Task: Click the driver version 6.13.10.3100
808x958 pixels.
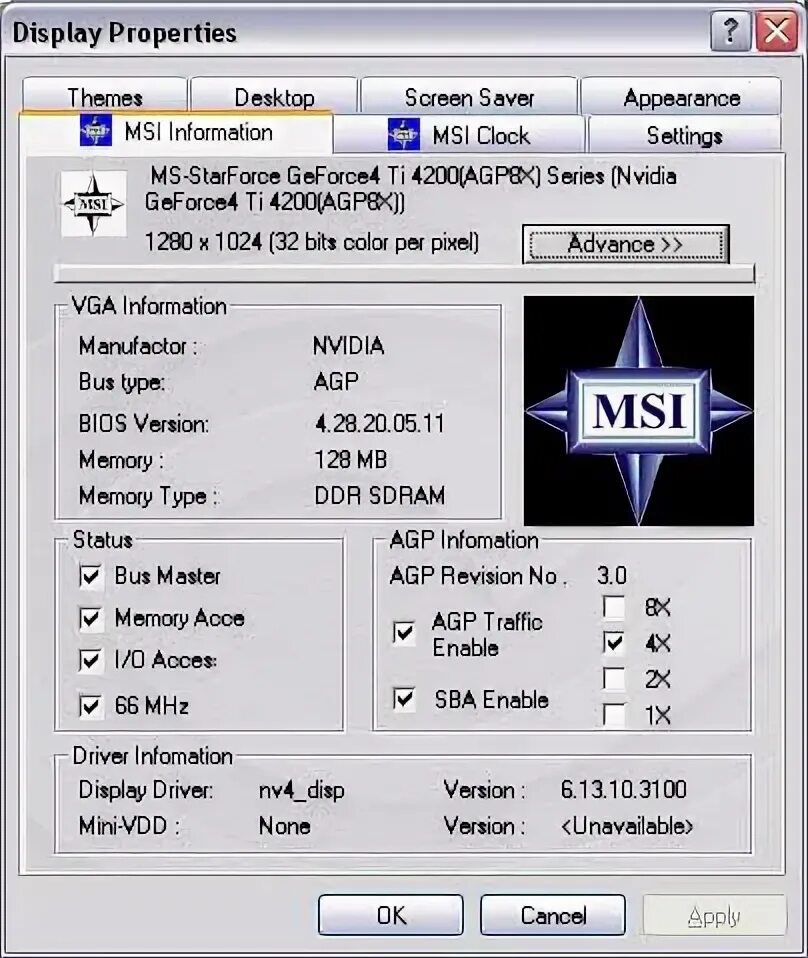Action: [x=623, y=789]
